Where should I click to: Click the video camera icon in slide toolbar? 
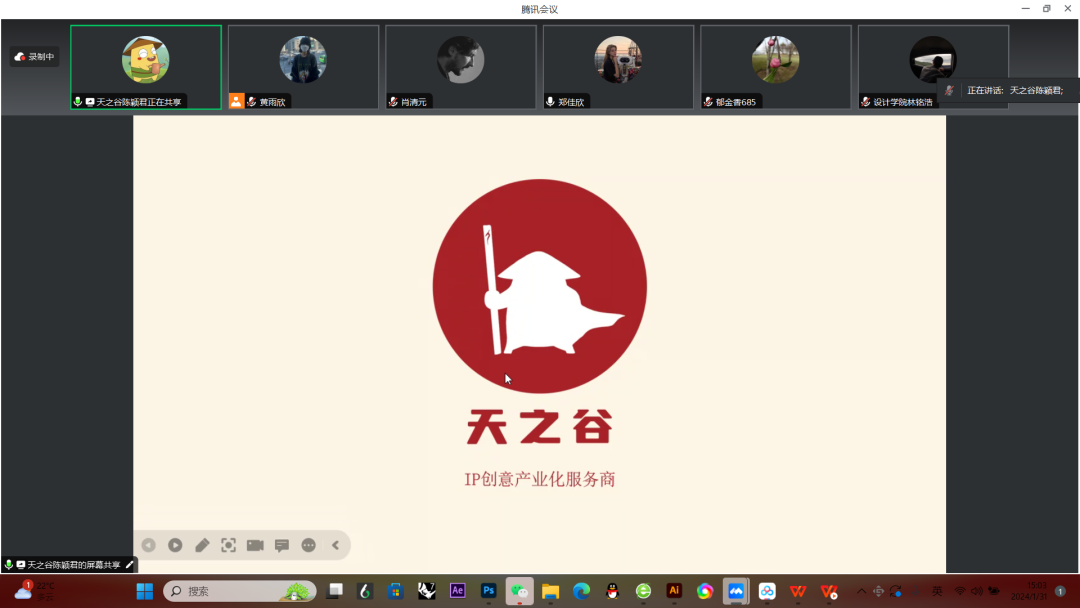point(255,545)
